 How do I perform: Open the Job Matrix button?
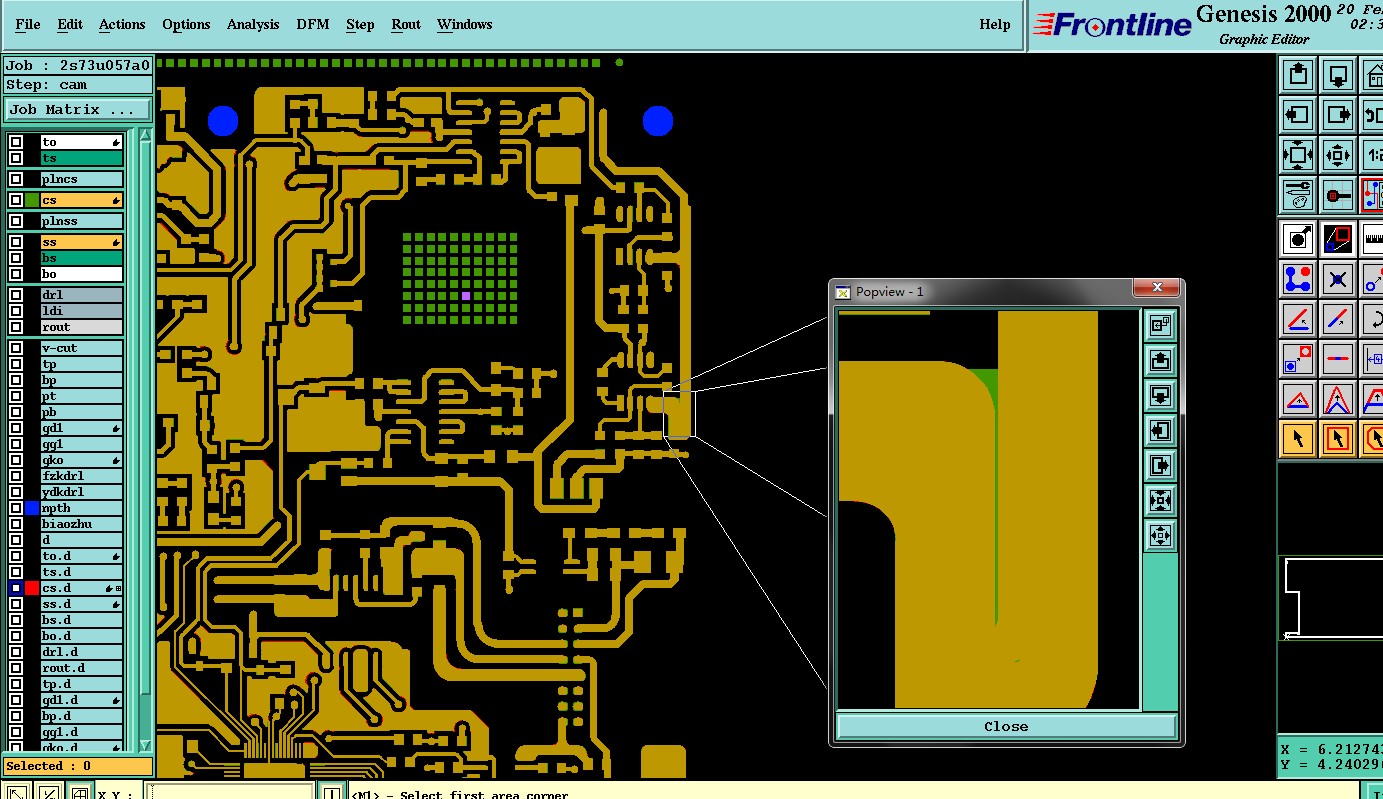pos(78,109)
